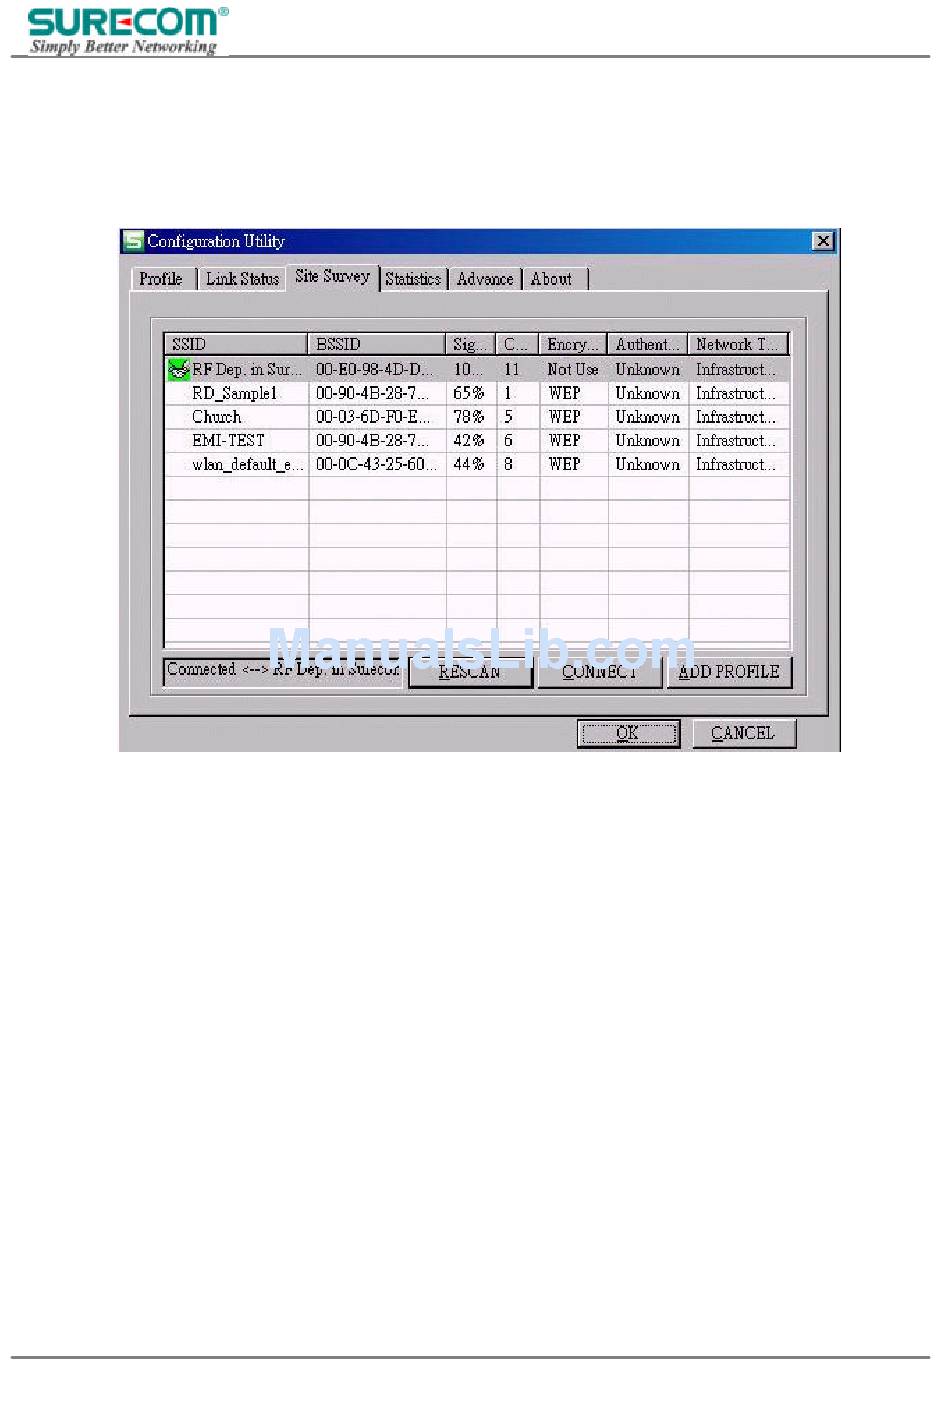Close the Configuration Utility window
Screen dimensions: 950x1407
click(822, 241)
